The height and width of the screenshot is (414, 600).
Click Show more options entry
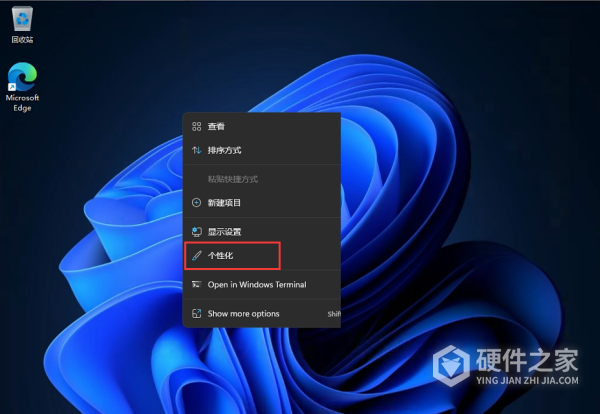coord(262,314)
